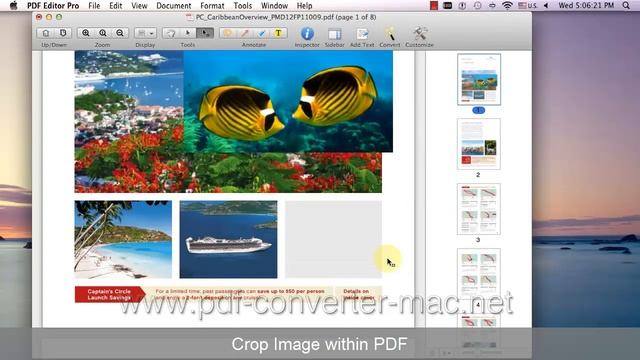Click the Time Machine icon in menu bar
640x360 pixels.
coord(477,5)
